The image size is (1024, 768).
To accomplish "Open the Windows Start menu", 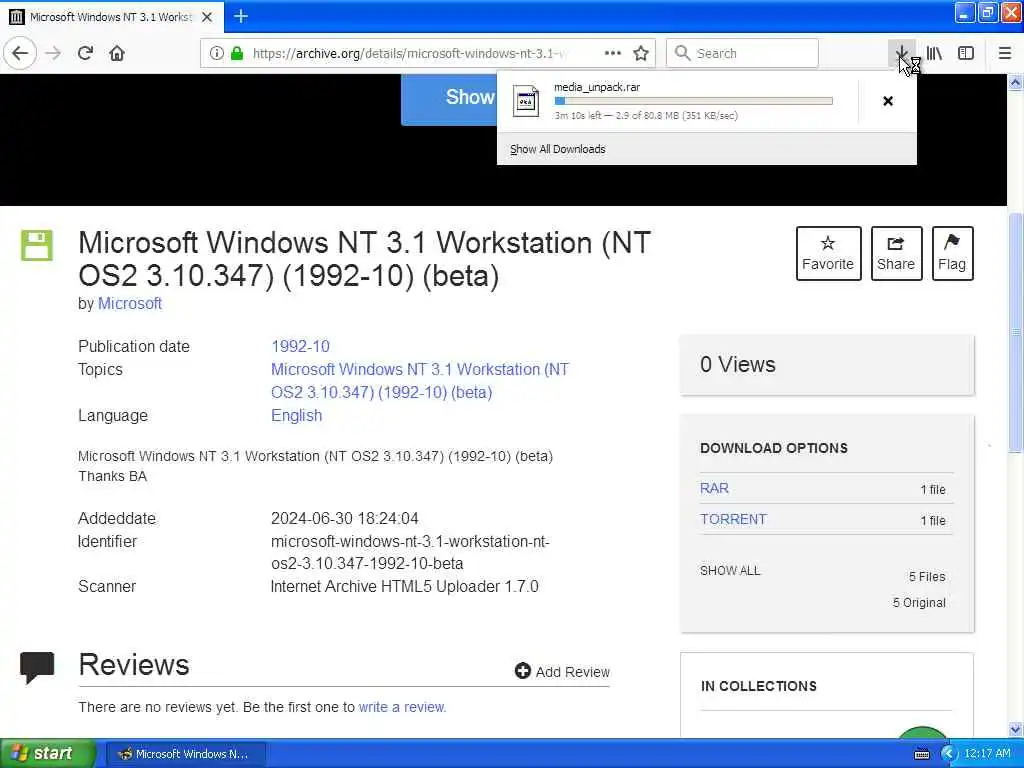I will click(48, 754).
